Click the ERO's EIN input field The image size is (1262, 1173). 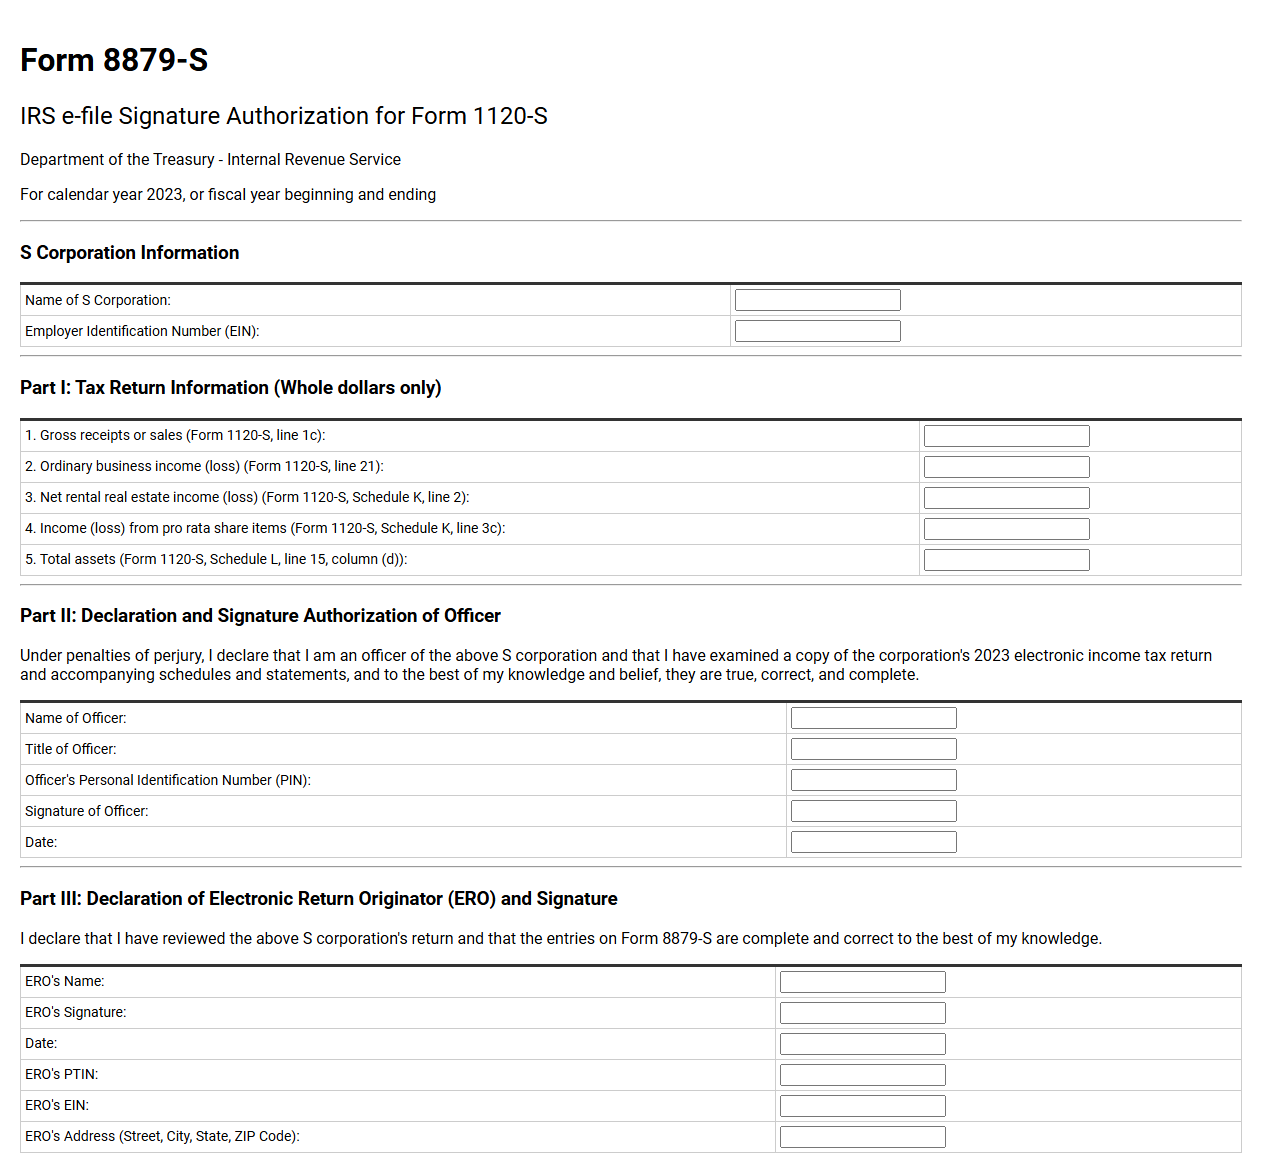(x=862, y=1106)
